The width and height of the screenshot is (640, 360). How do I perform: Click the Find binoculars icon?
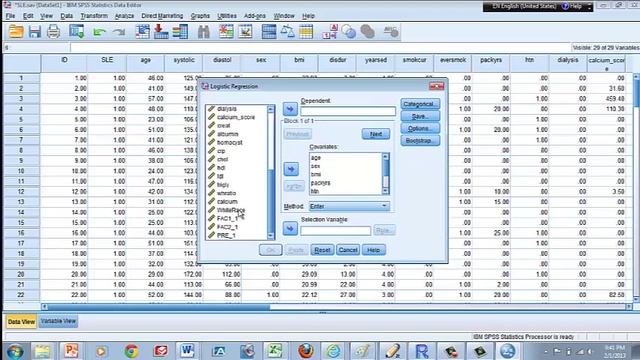pos(203,31)
